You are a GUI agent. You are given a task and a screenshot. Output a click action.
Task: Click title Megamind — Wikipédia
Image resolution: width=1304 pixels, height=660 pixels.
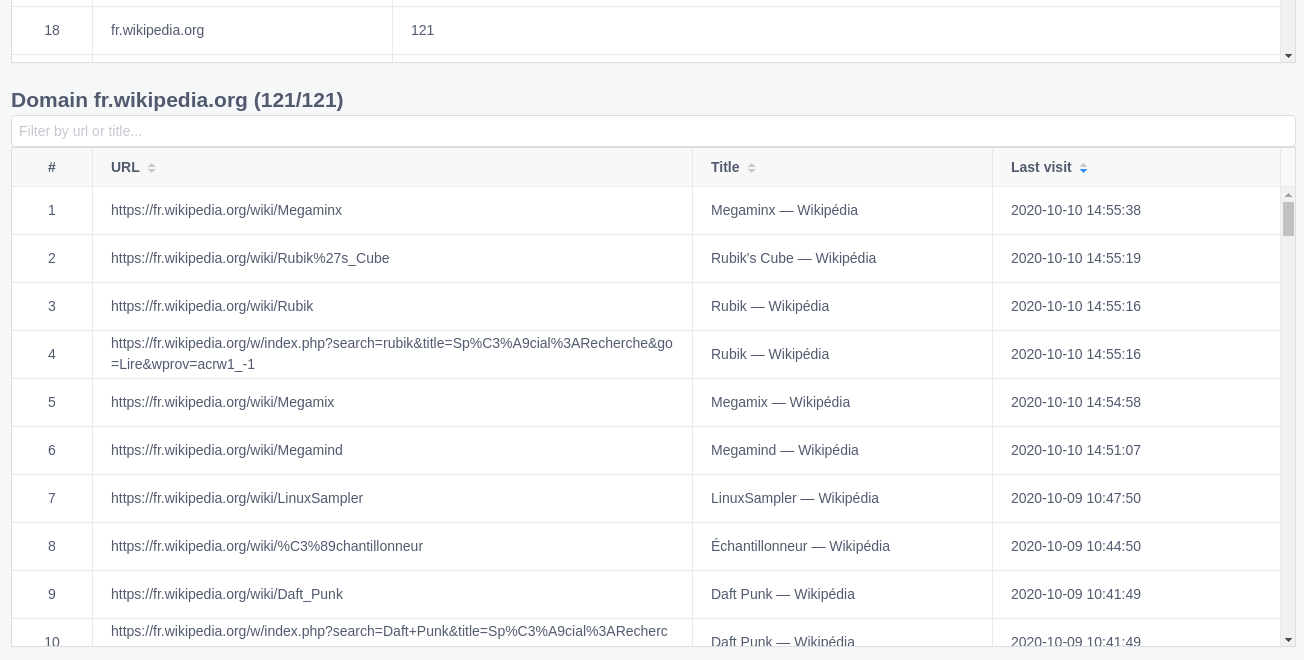pos(785,450)
